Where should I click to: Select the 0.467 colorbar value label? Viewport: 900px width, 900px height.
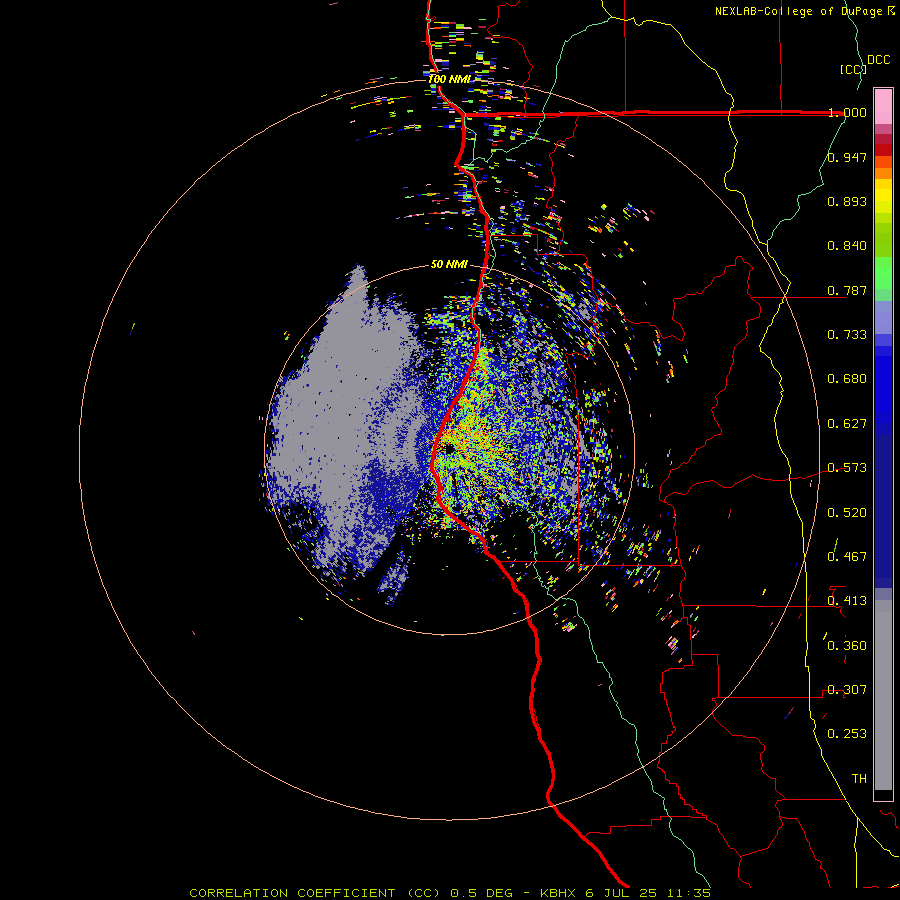click(847, 557)
